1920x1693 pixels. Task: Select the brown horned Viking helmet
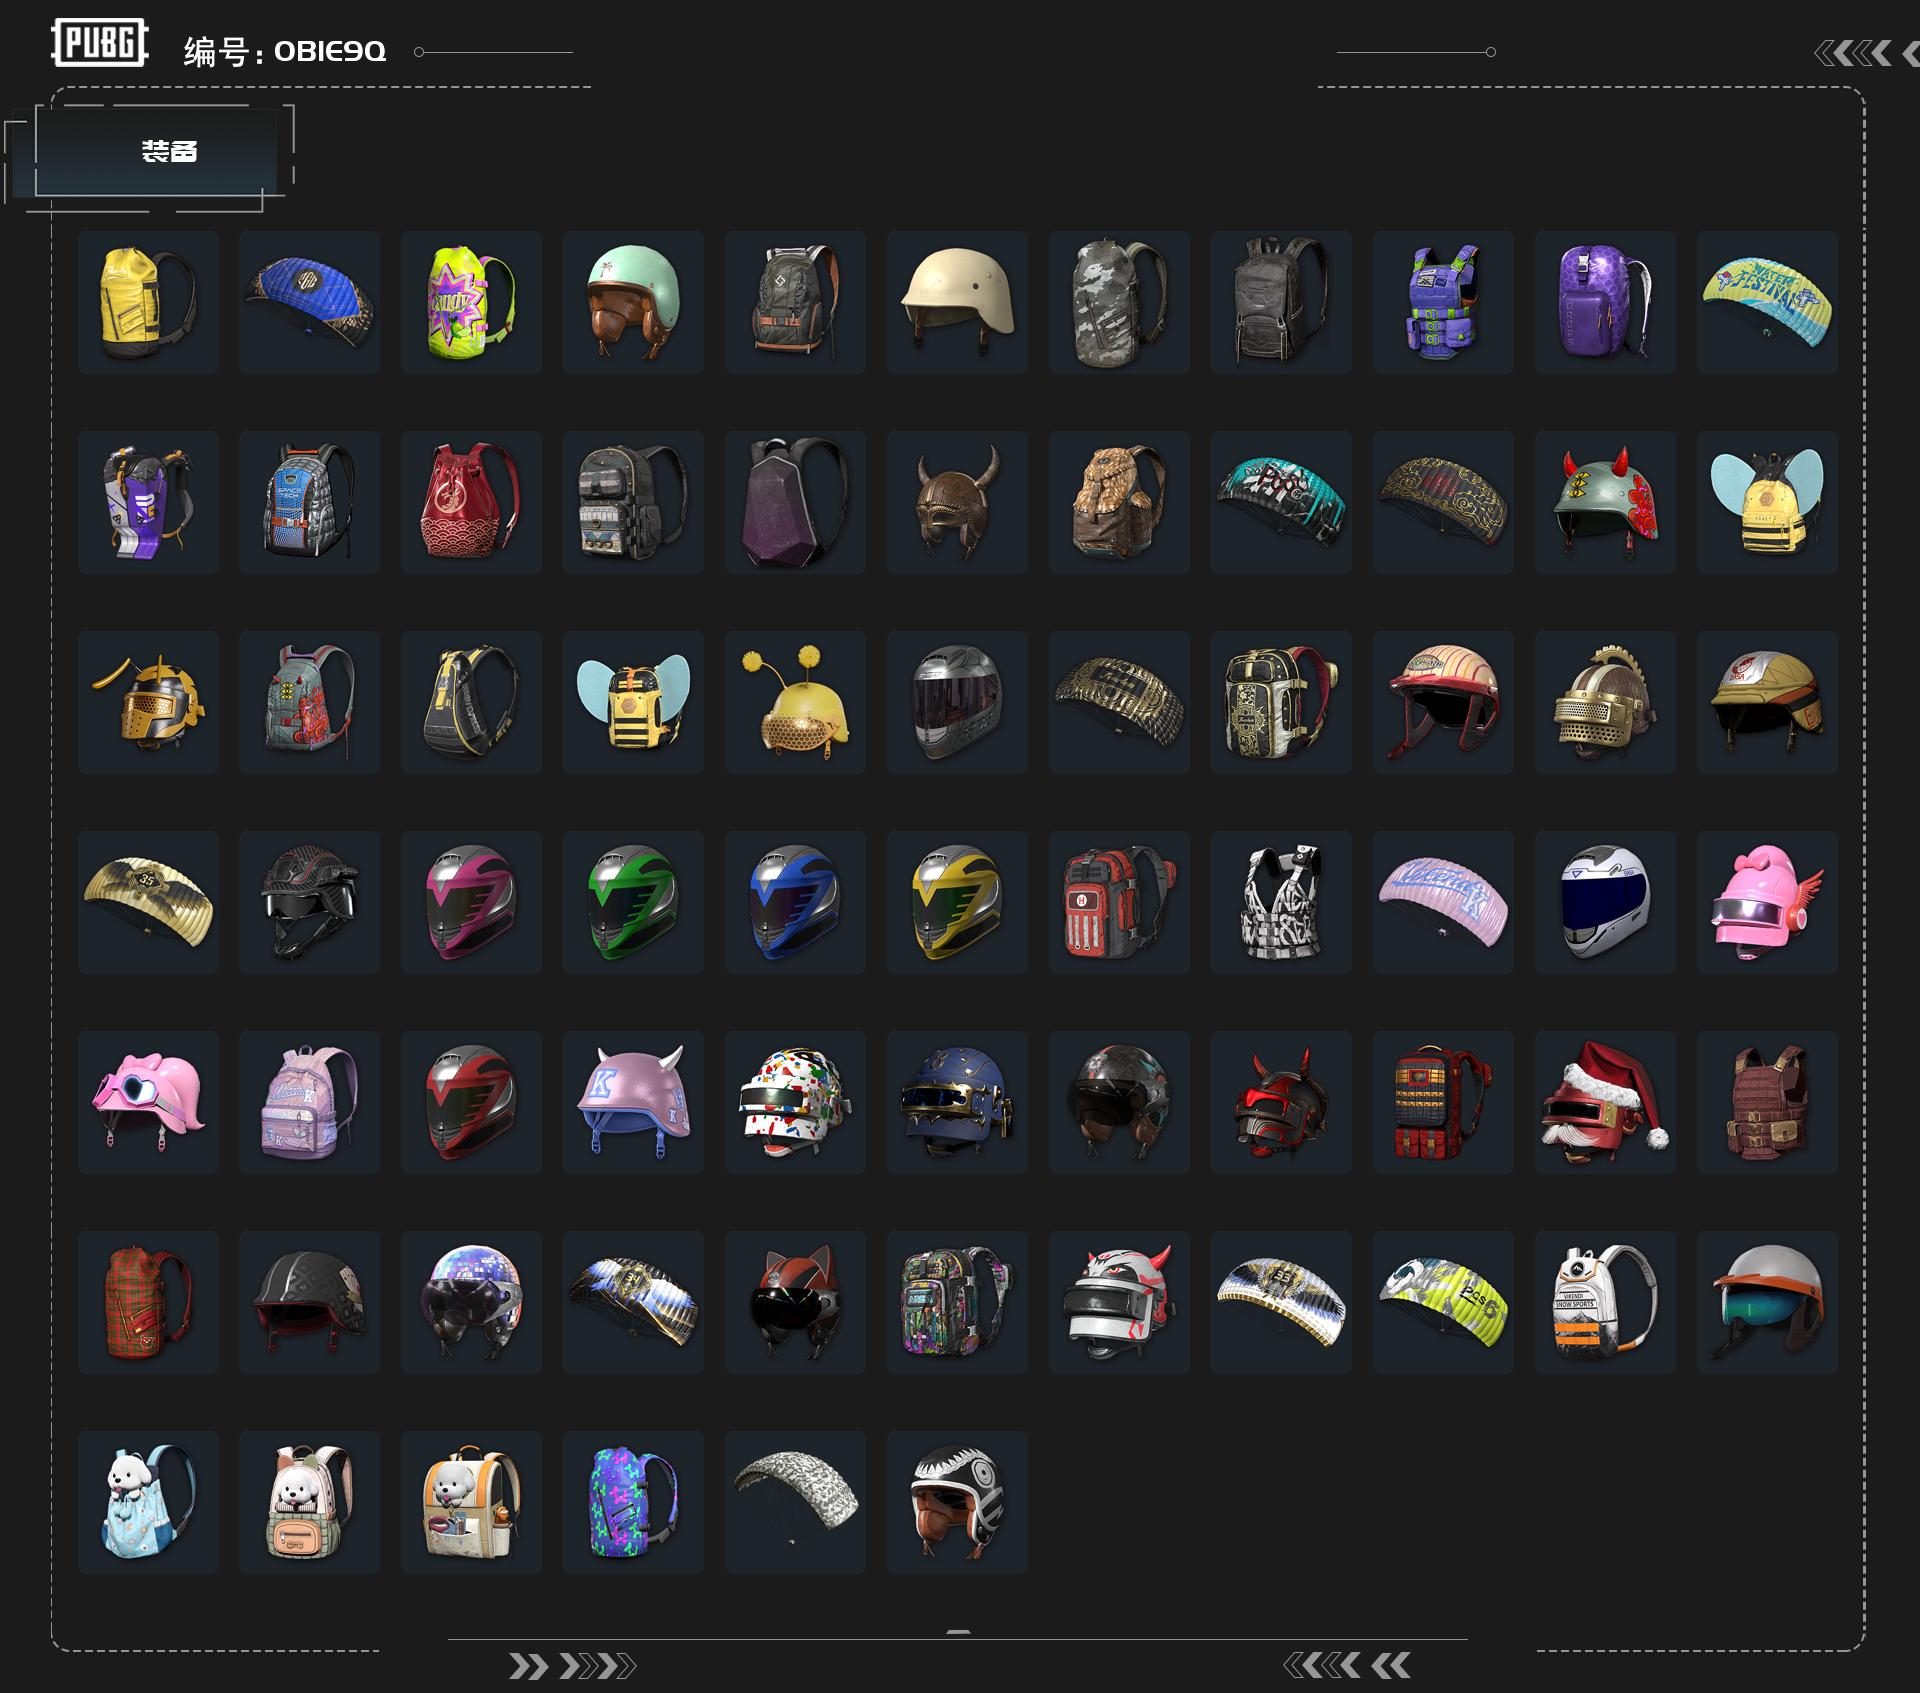click(957, 502)
